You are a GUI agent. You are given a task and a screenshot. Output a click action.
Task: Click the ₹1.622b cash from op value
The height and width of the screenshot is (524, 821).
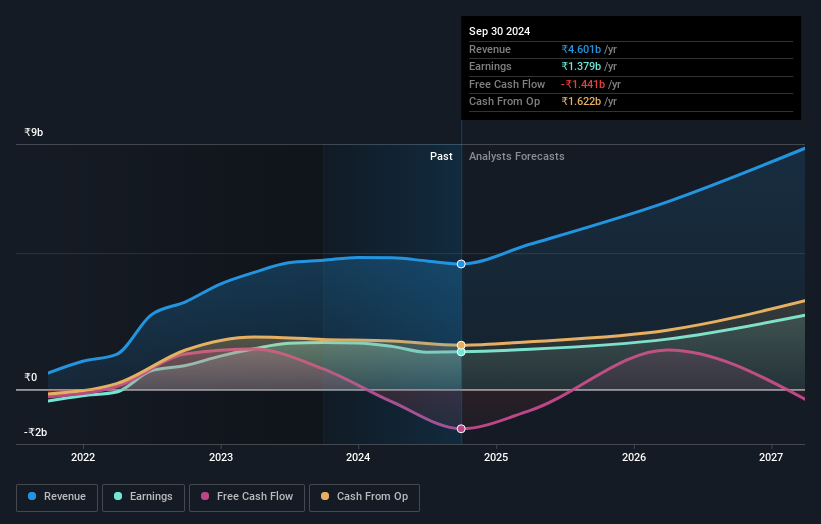[581, 102]
